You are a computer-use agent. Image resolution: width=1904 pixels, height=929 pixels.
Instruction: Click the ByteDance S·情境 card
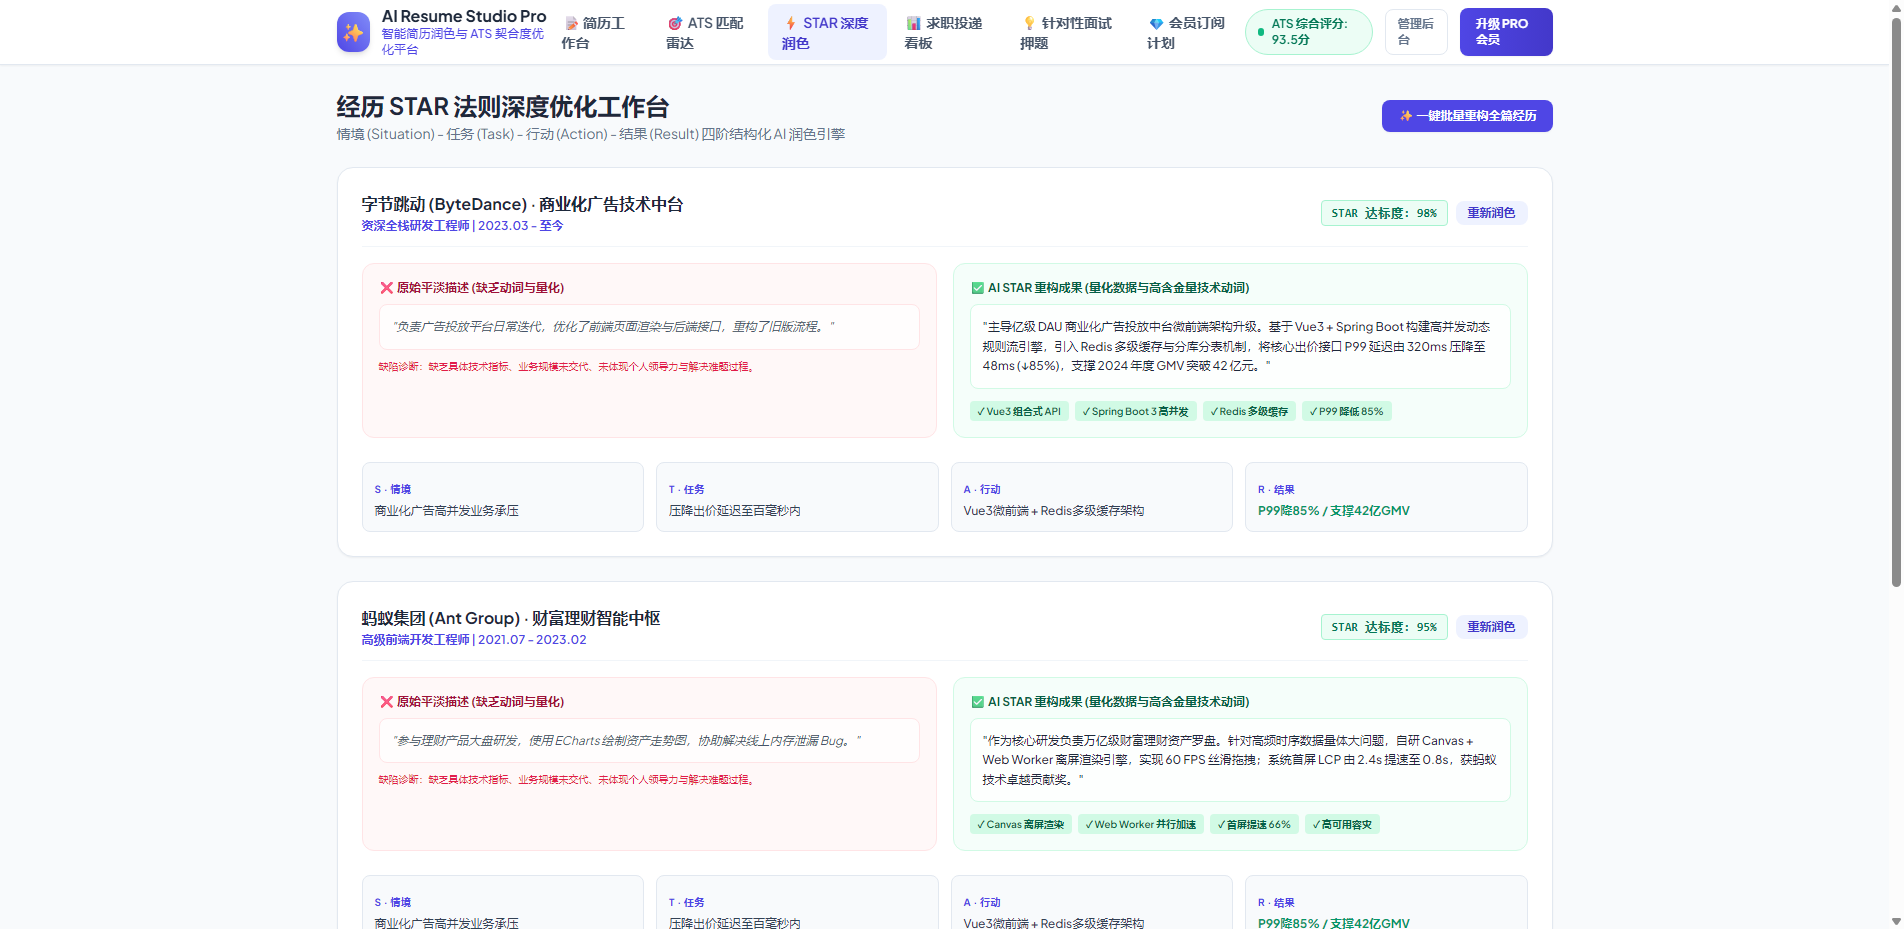pyautogui.click(x=502, y=497)
